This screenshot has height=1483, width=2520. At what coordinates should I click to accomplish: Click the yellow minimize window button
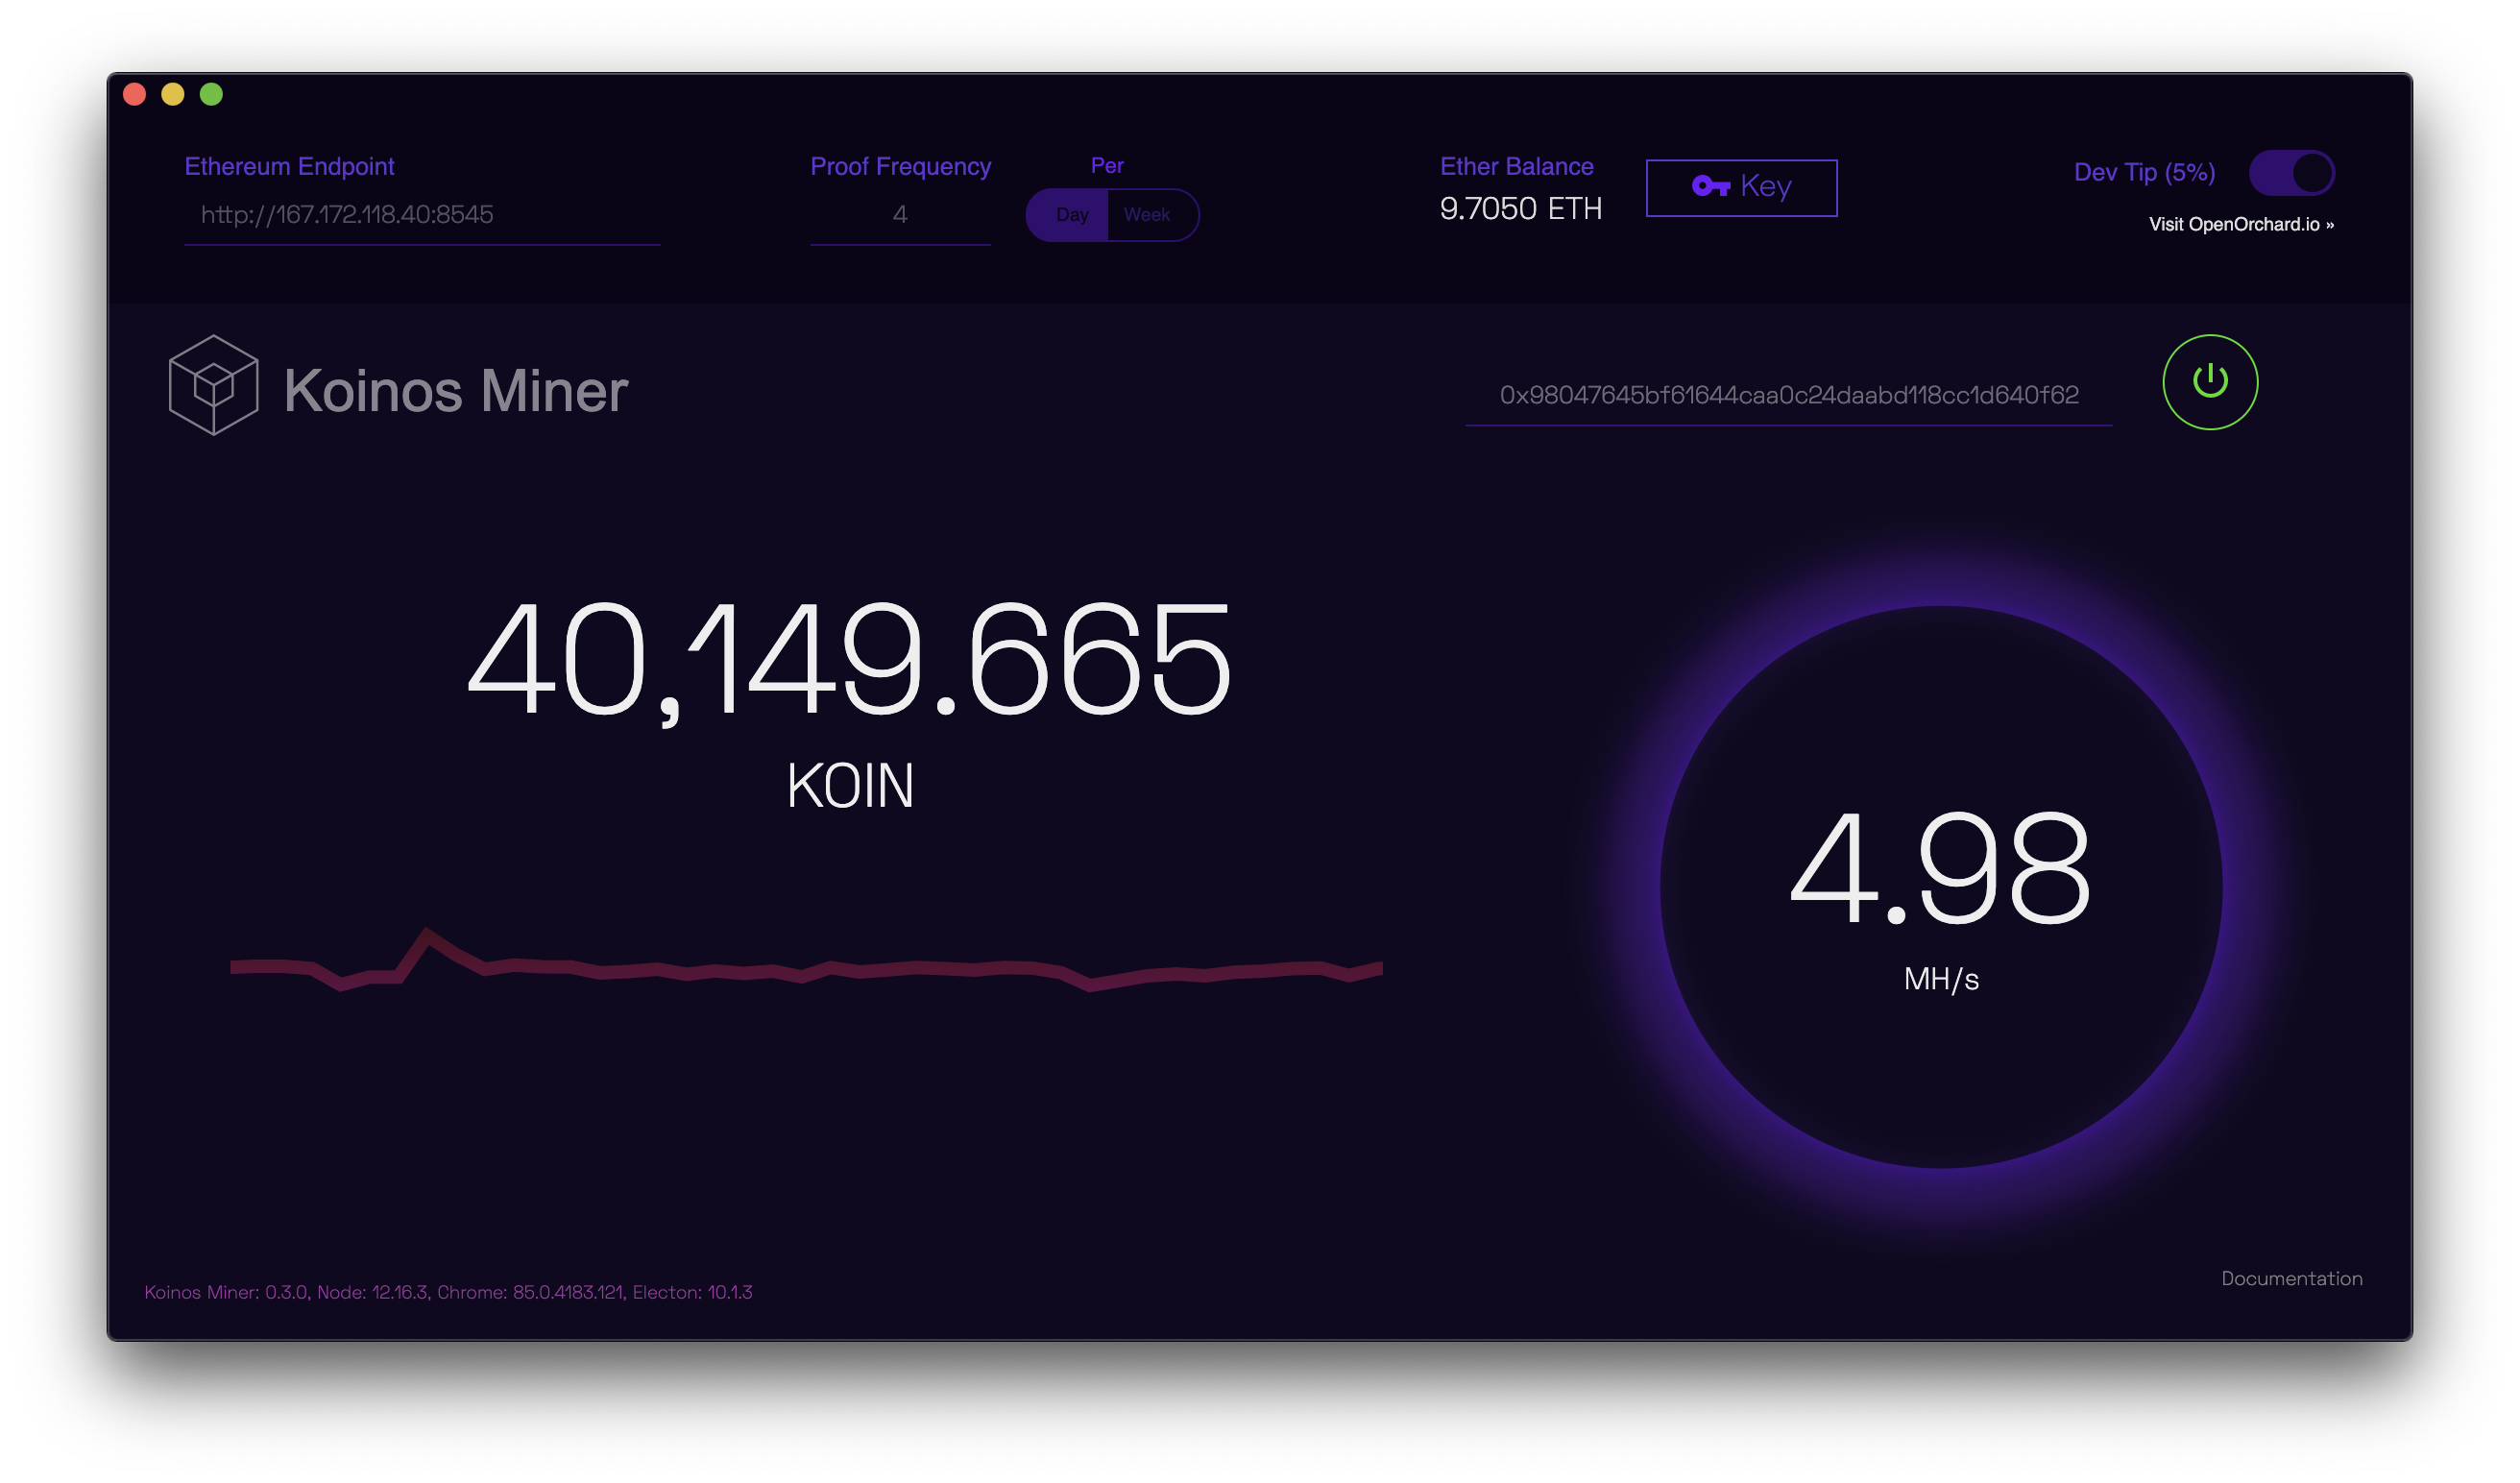[x=173, y=93]
